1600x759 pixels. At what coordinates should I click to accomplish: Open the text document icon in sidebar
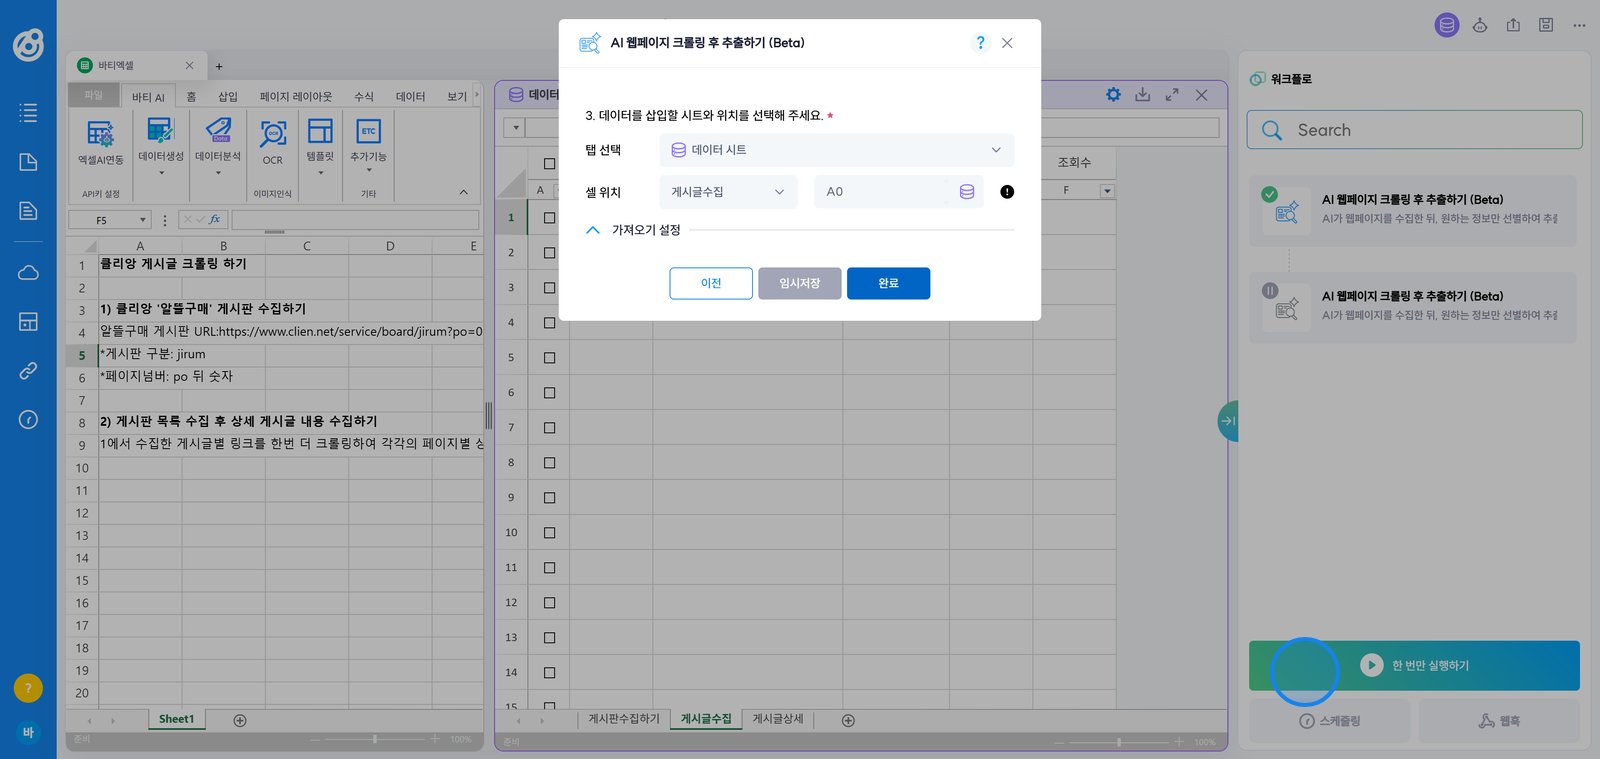(28, 211)
